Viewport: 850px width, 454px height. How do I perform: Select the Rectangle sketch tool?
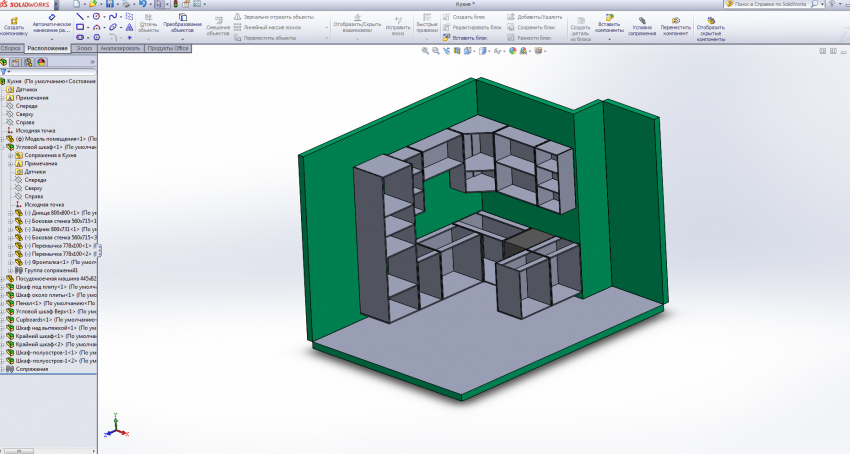(80, 27)
